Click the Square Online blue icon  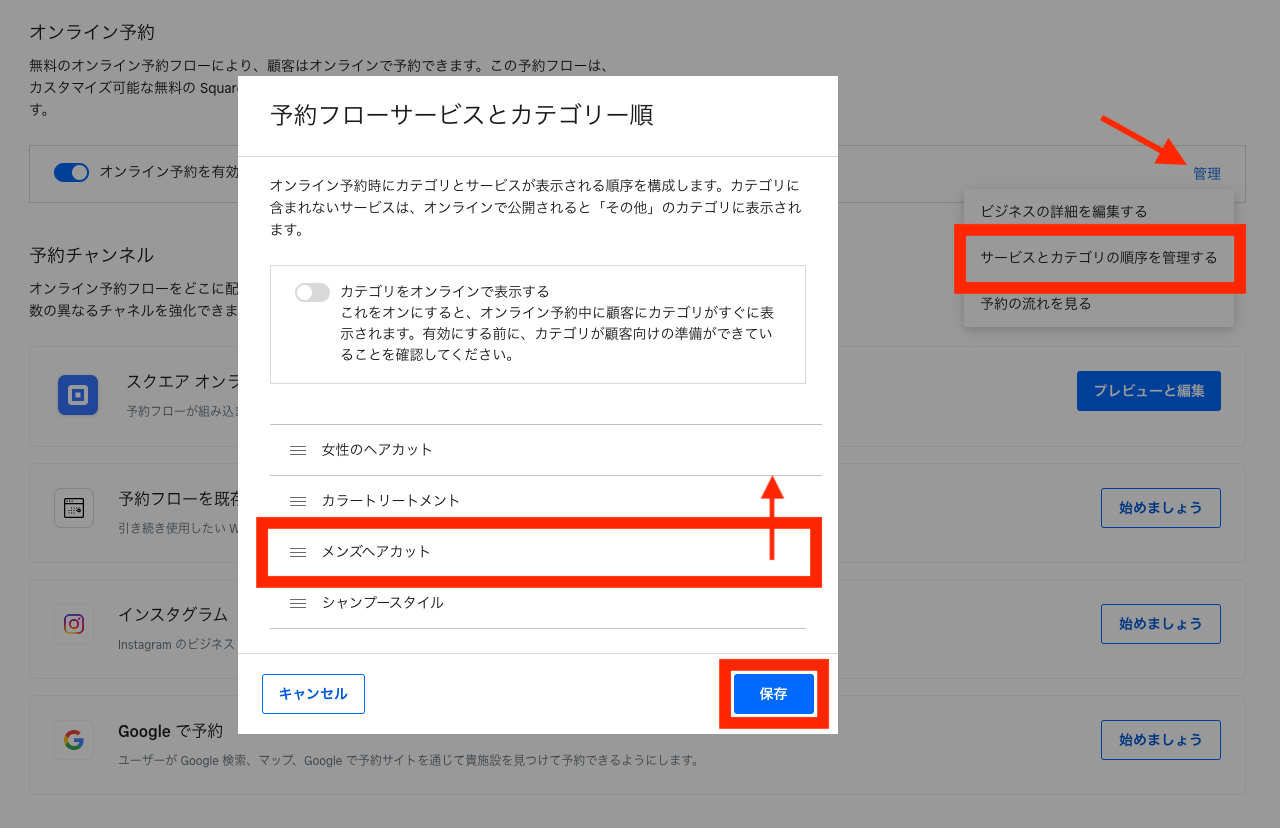(x=78, y=395)
